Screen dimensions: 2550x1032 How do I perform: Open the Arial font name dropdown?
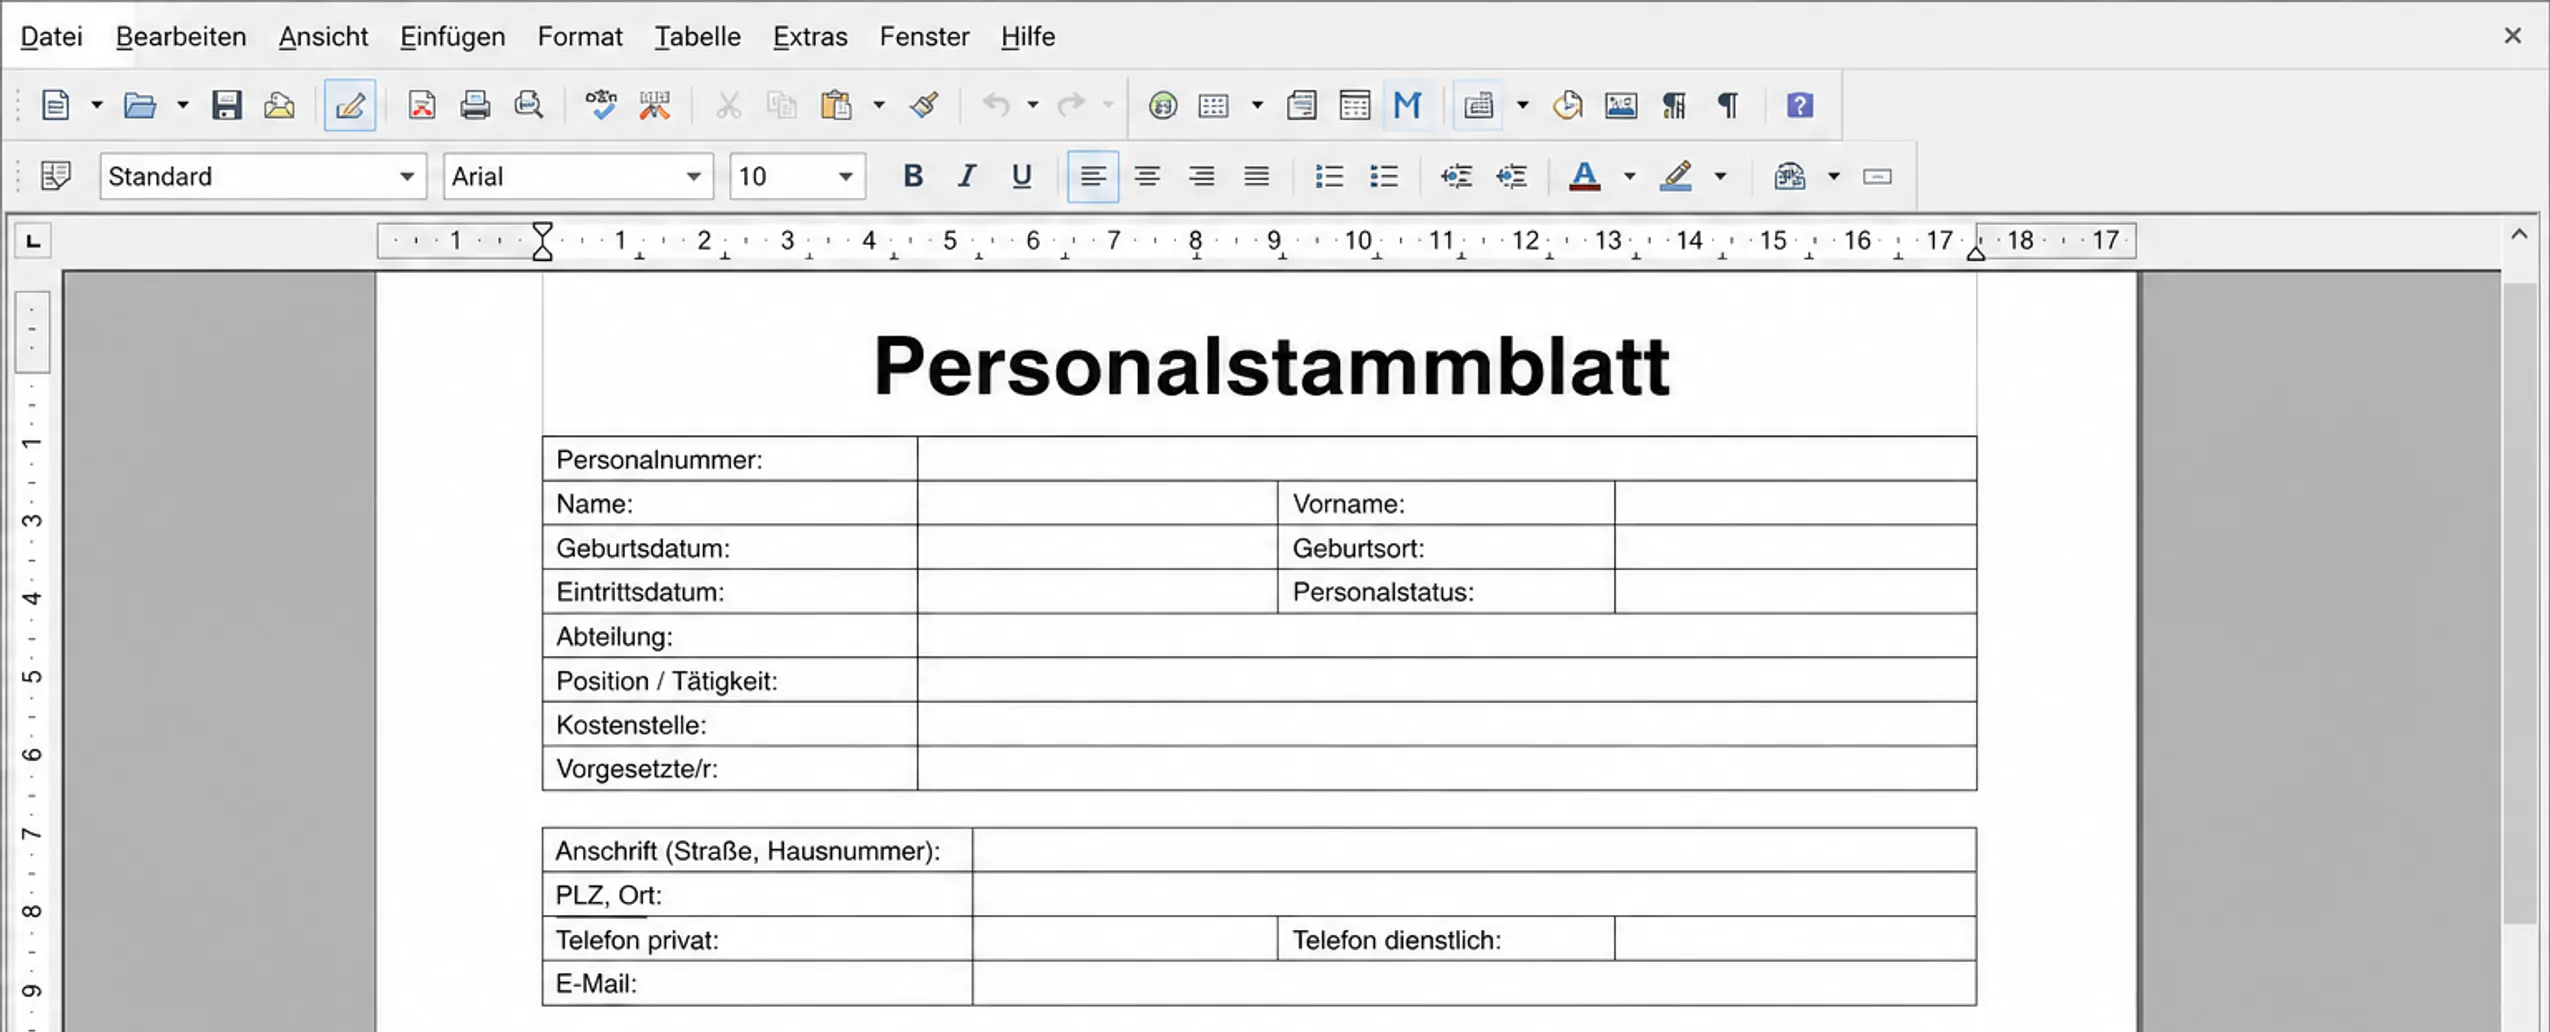coord(693,177)
